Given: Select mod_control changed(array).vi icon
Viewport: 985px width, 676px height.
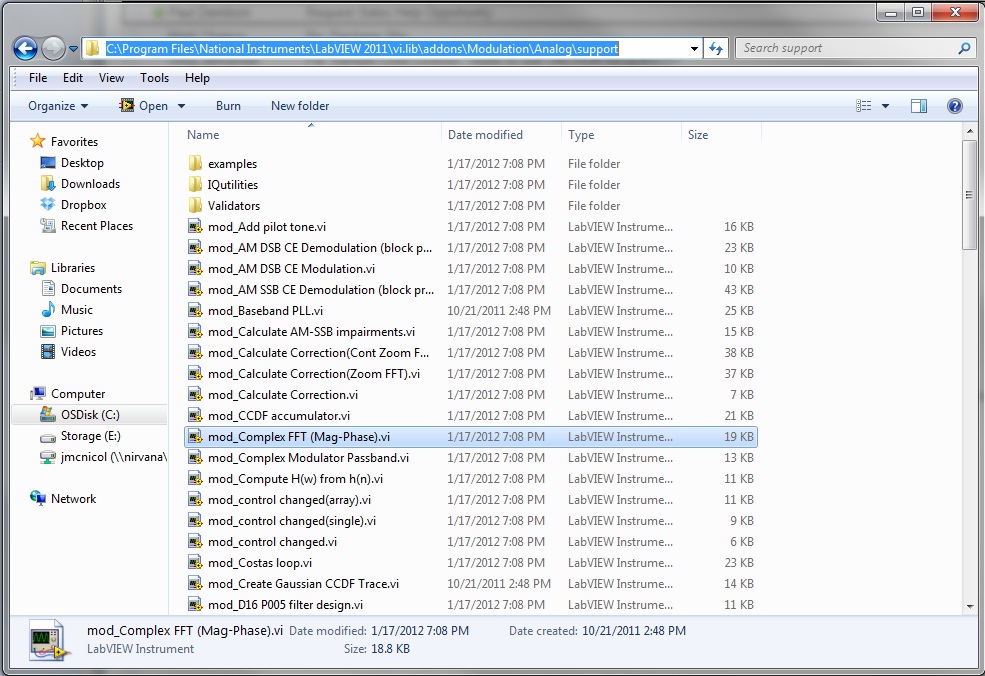Looking at the screenshot, I should (195, 499).
